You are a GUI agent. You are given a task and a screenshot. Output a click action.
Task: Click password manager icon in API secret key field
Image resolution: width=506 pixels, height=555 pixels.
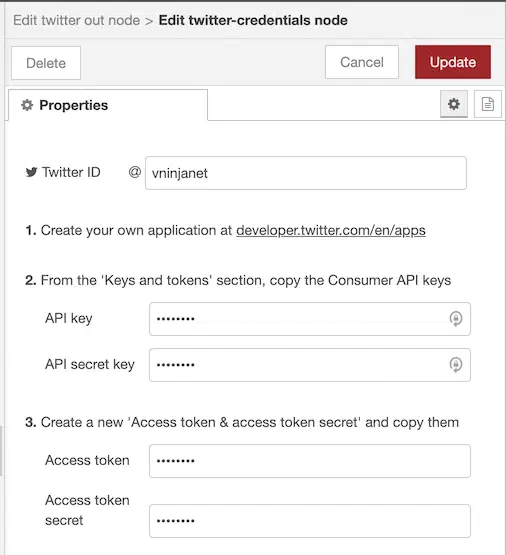click(x=456, y=365)
